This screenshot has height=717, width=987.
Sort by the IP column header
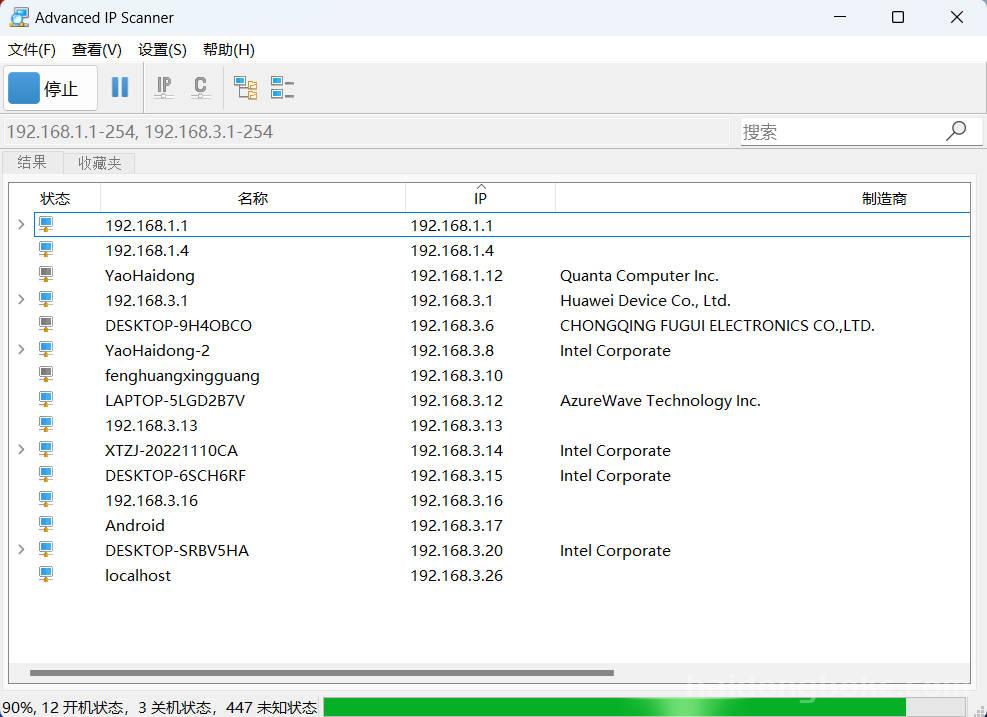click(x=480, y=199)
